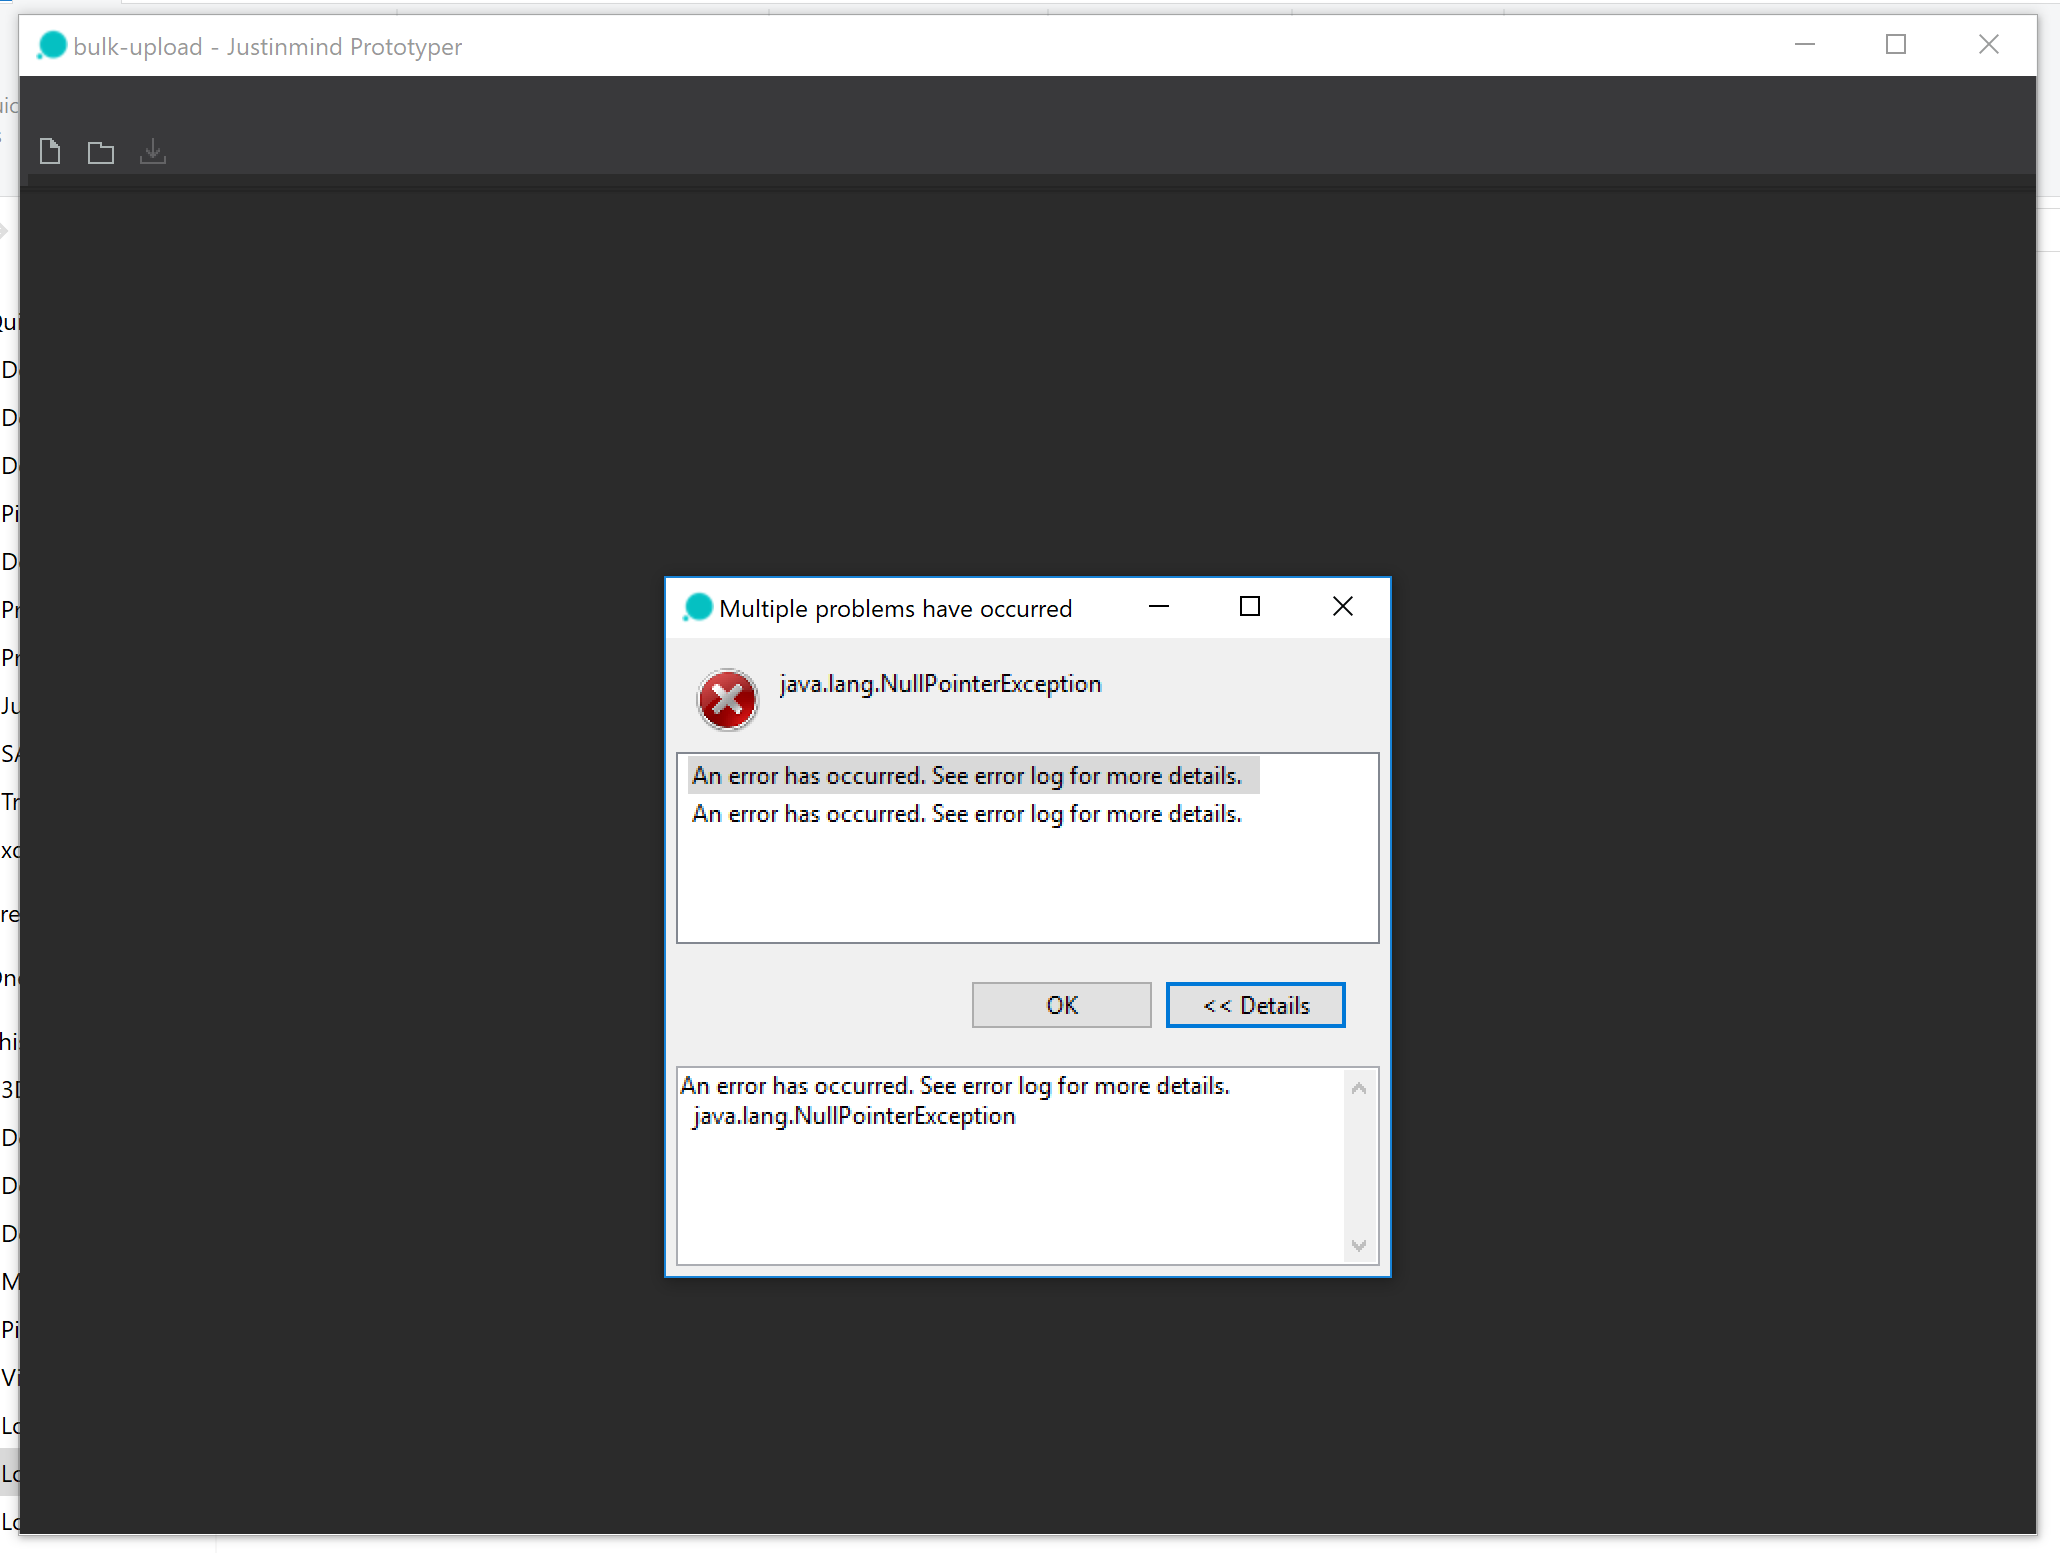Click the details scrollbar down arrow
This screenshot has height=1553, width=2060.
1358,1245
